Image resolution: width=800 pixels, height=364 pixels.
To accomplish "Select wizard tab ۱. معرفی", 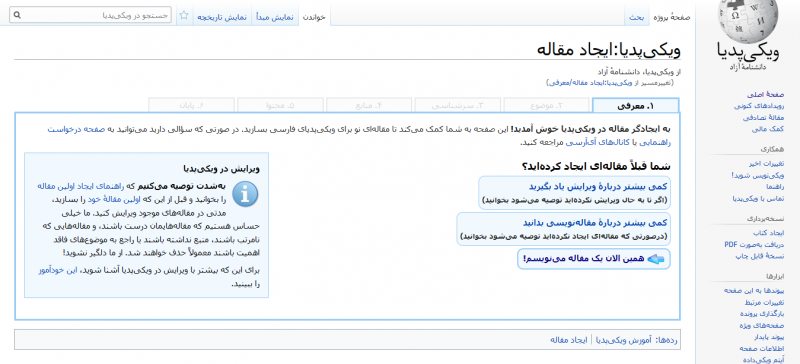I will coord(636,106).
